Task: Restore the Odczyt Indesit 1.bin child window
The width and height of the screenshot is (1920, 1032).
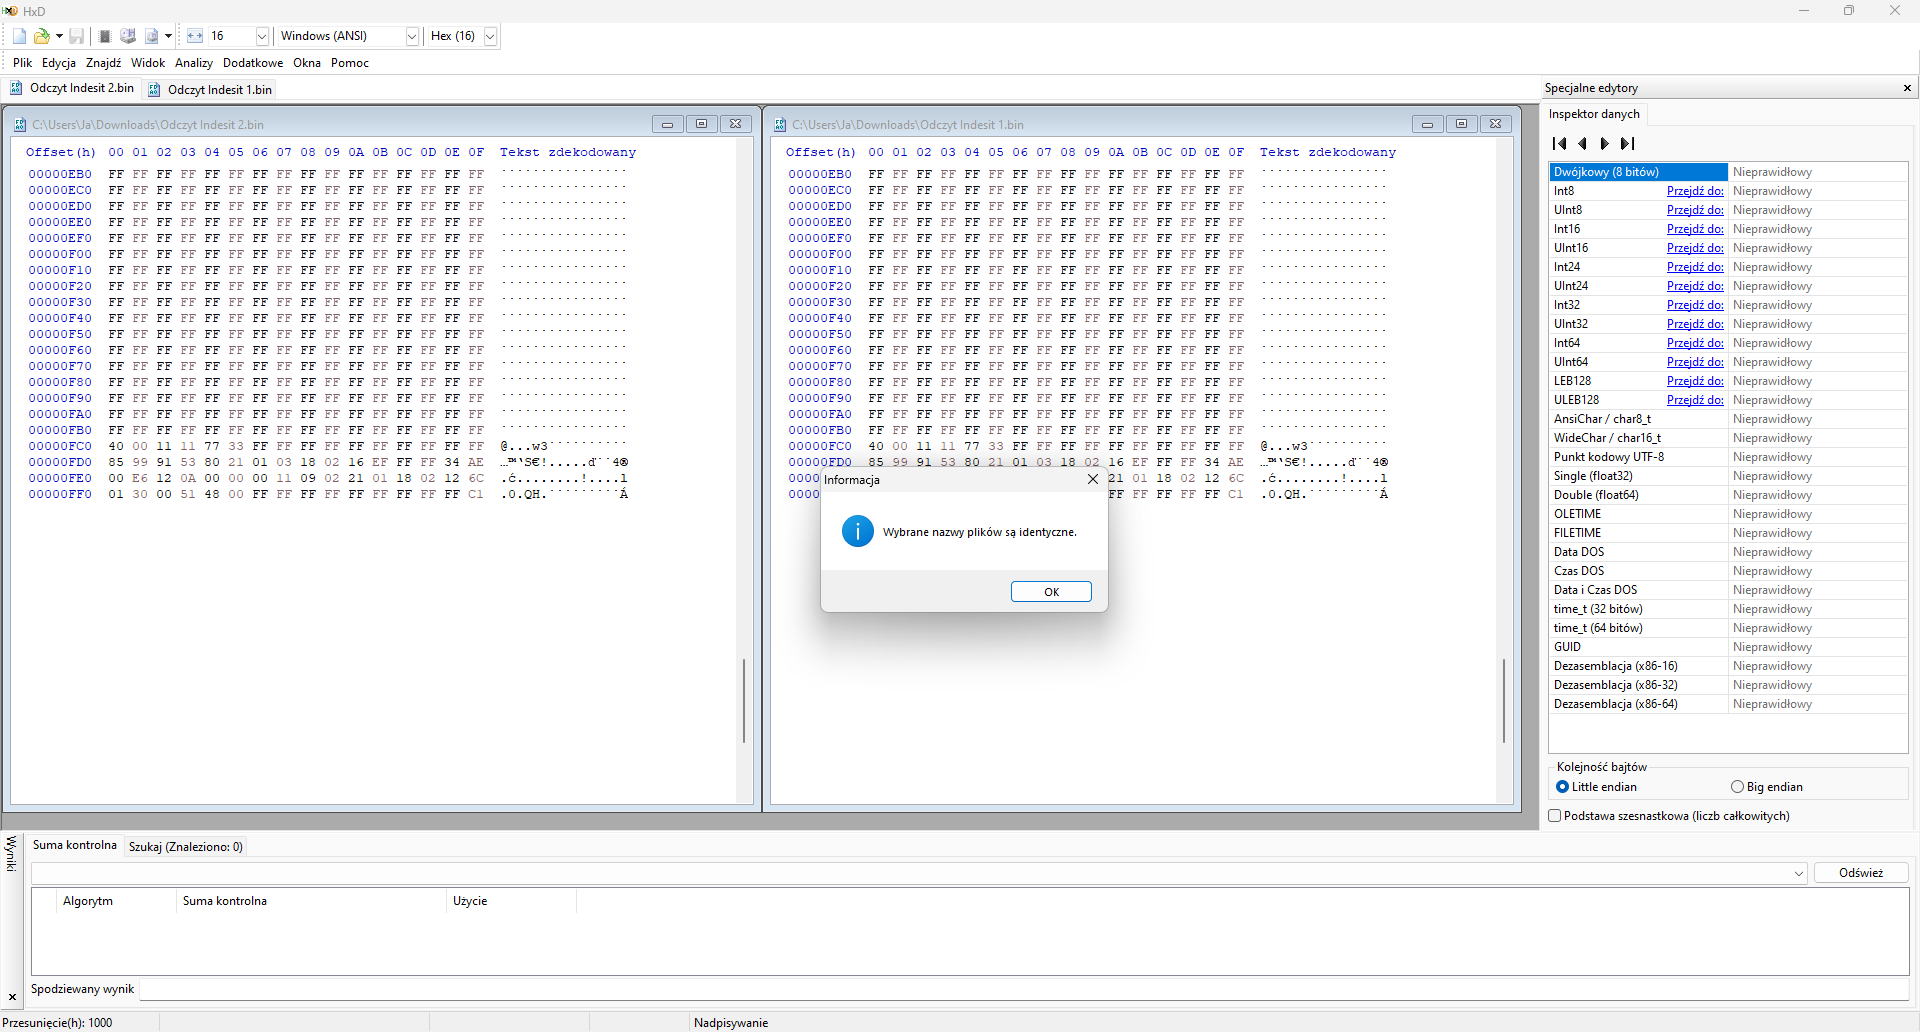Action: [x=1461, y=124]
